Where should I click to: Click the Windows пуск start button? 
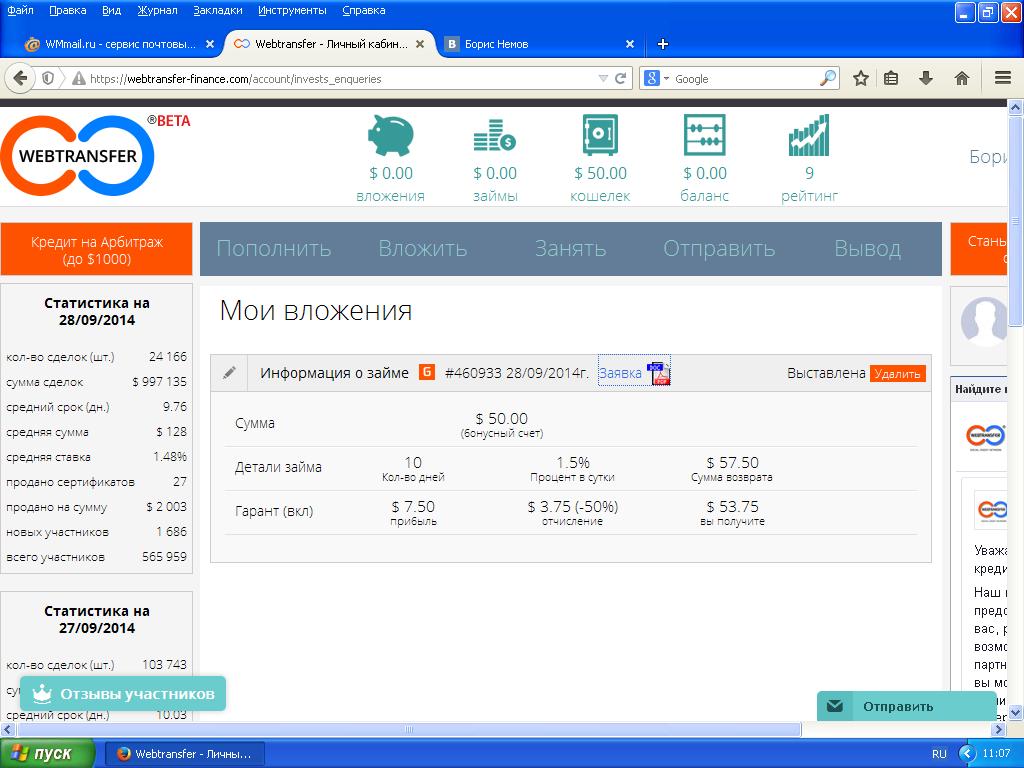pos(47,753)
